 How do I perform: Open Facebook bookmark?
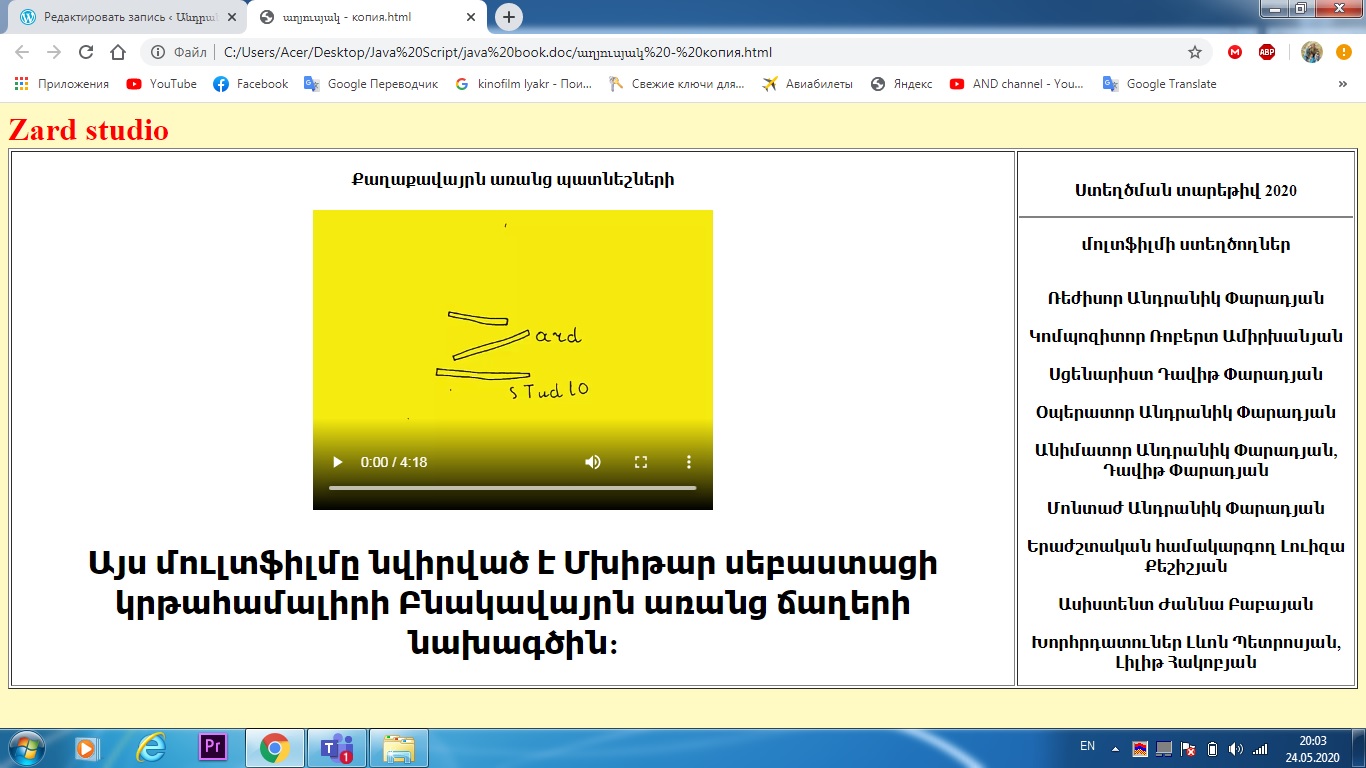pyautogui.click(x=251, y=84)
